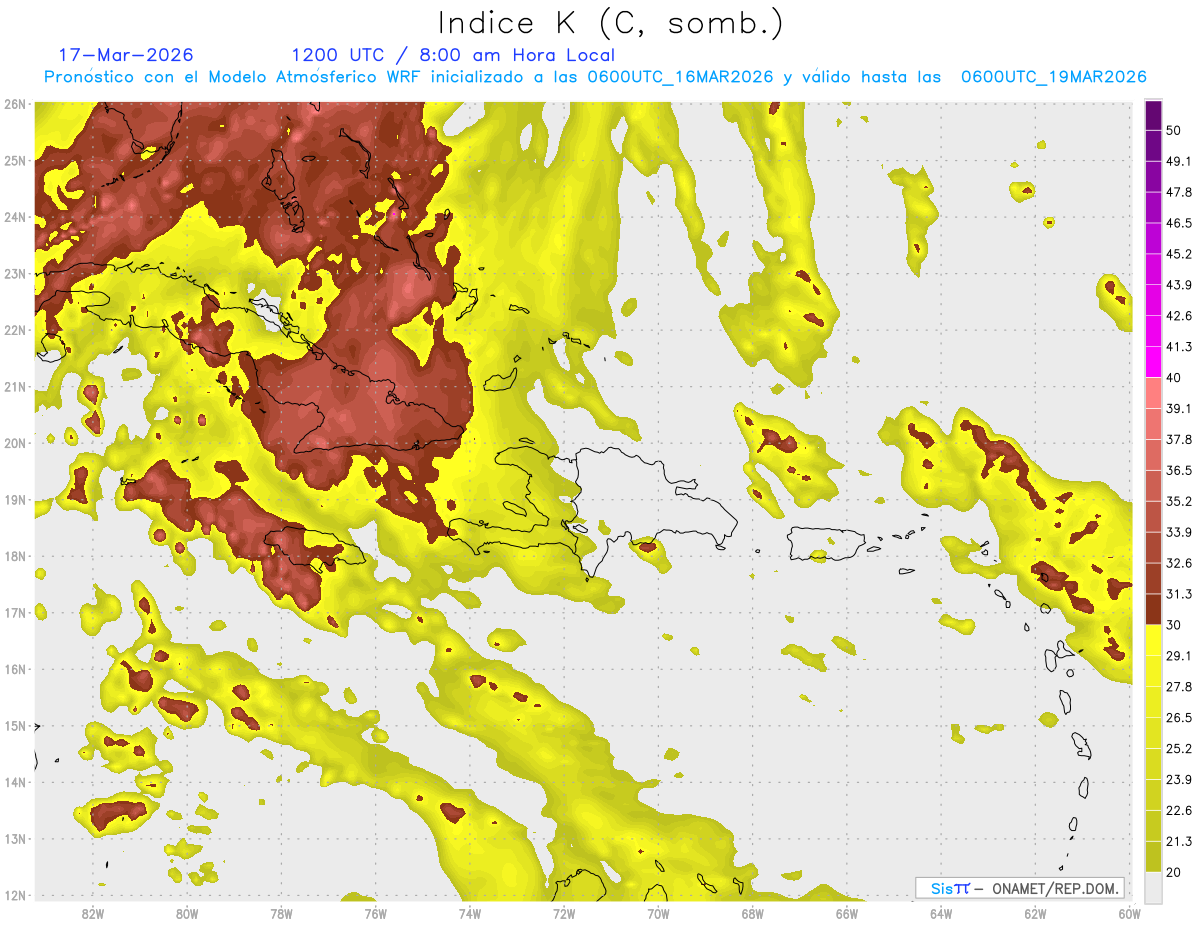Screen dimensions: 1200x927
Task: Pick the dark brown swatch between 30 and 31.3
Action: click(1153, 609)
